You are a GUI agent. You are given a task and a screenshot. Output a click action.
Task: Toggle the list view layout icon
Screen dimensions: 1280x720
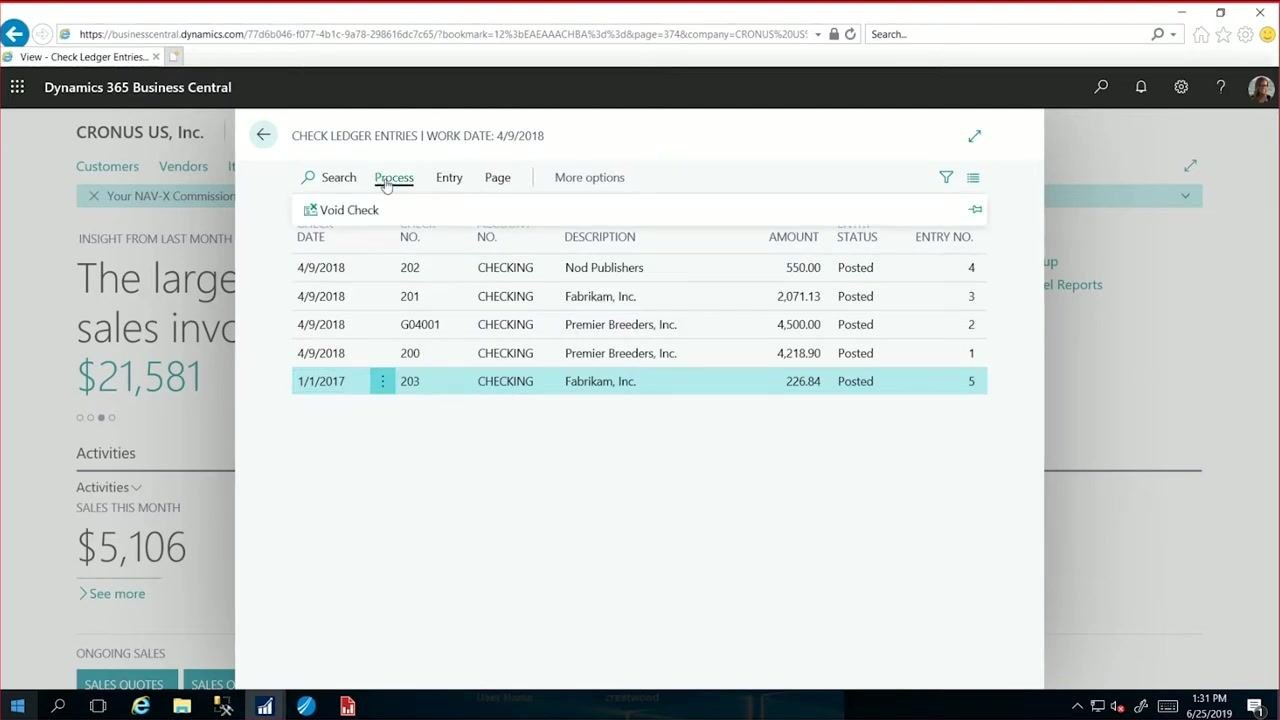pos(973,178)
